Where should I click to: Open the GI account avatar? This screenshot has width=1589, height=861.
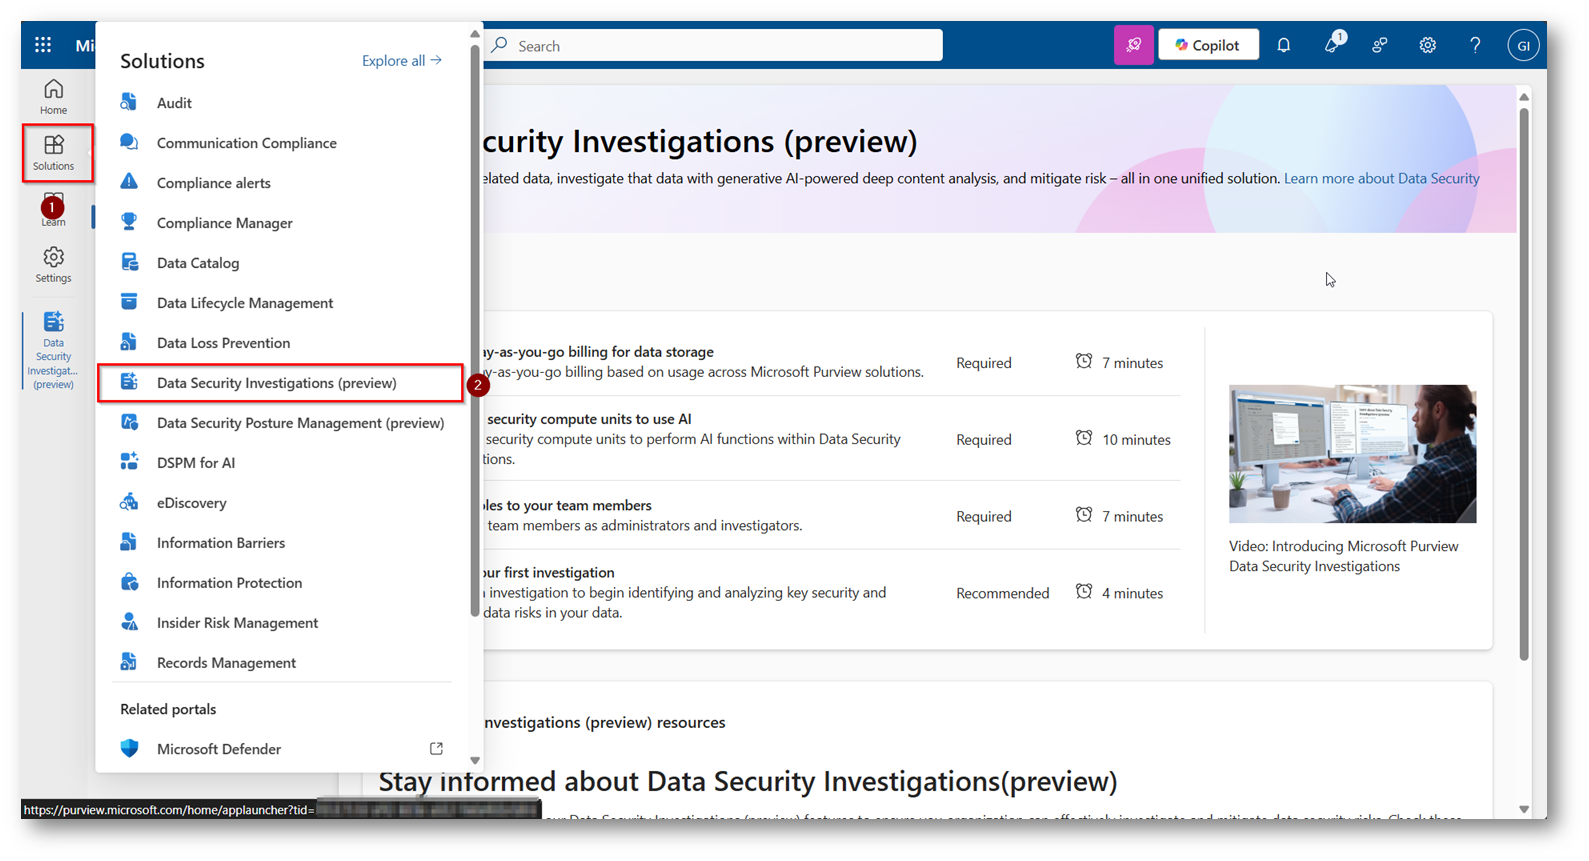click(1523, 45)
